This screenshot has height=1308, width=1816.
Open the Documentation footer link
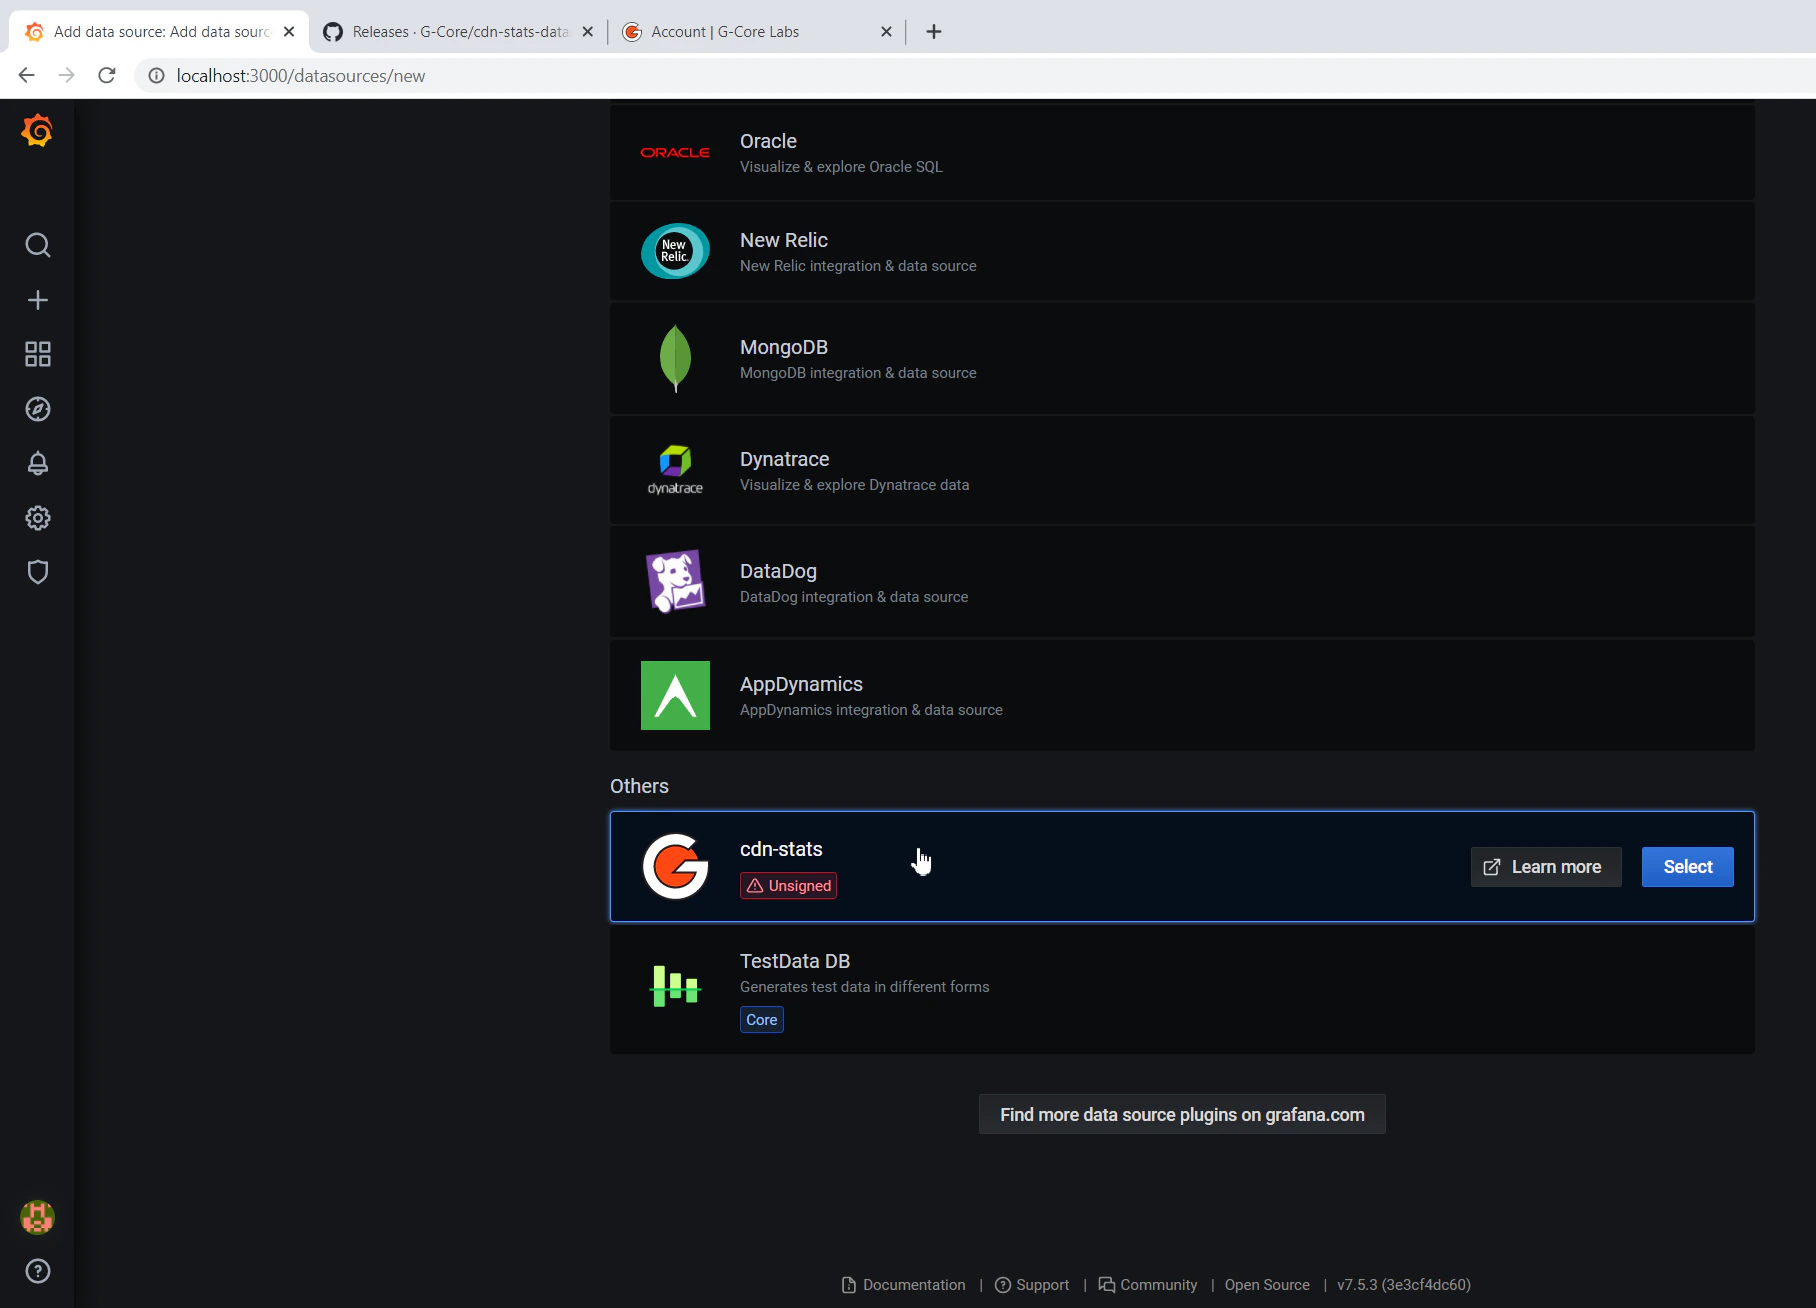(x=912, y=1285)
